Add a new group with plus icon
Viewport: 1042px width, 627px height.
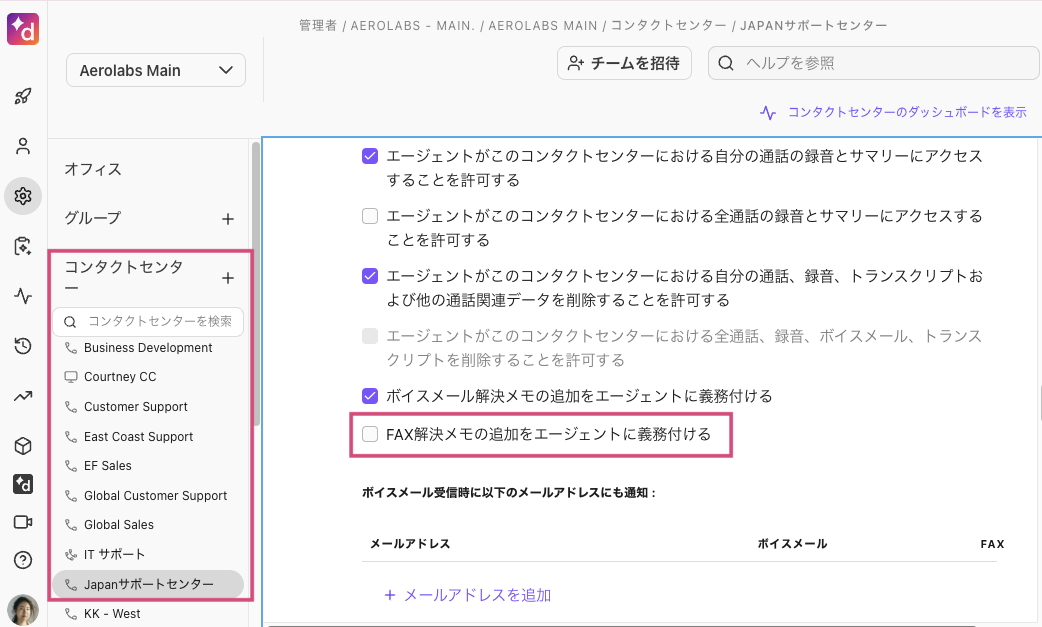[228, 218]
